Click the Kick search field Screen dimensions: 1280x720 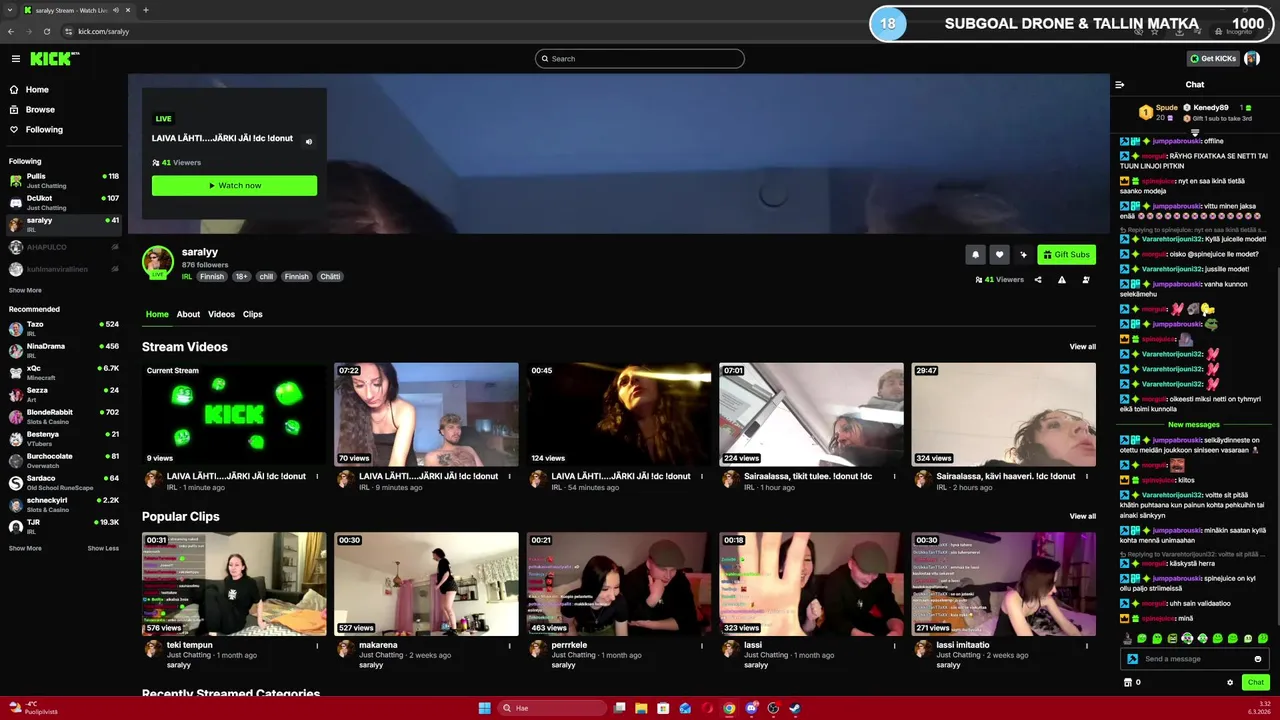640,59
